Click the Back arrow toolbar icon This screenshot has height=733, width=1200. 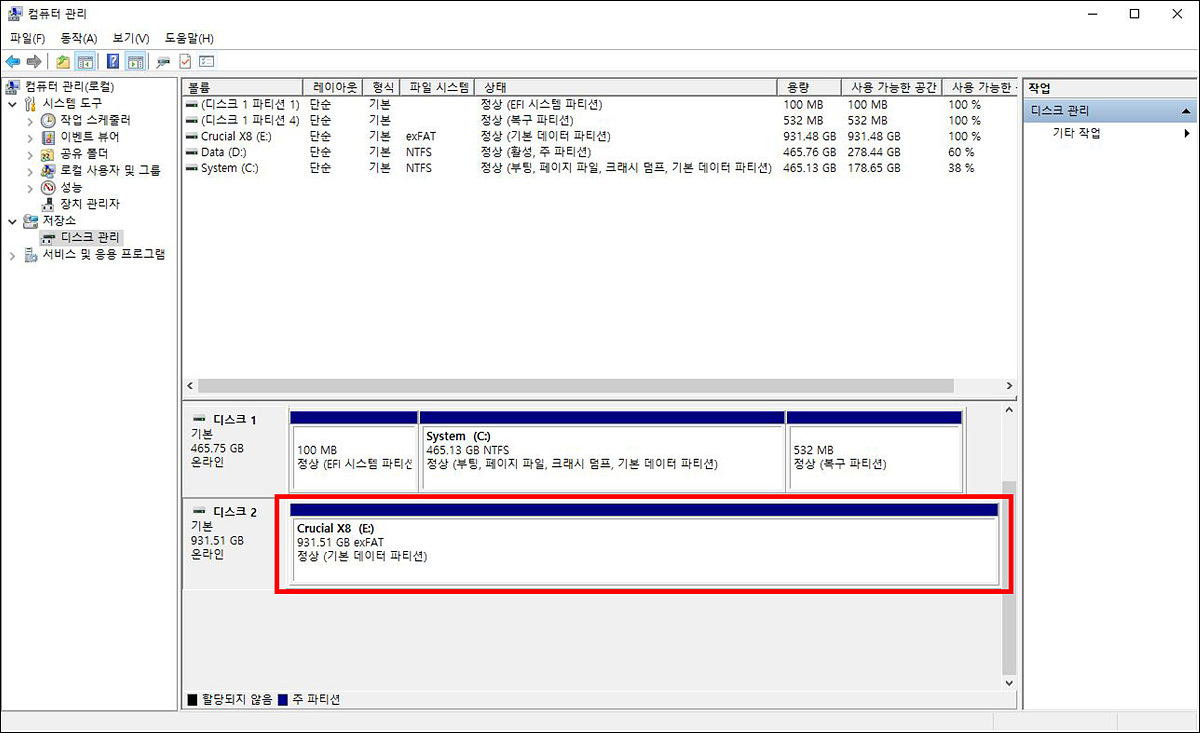13,61
